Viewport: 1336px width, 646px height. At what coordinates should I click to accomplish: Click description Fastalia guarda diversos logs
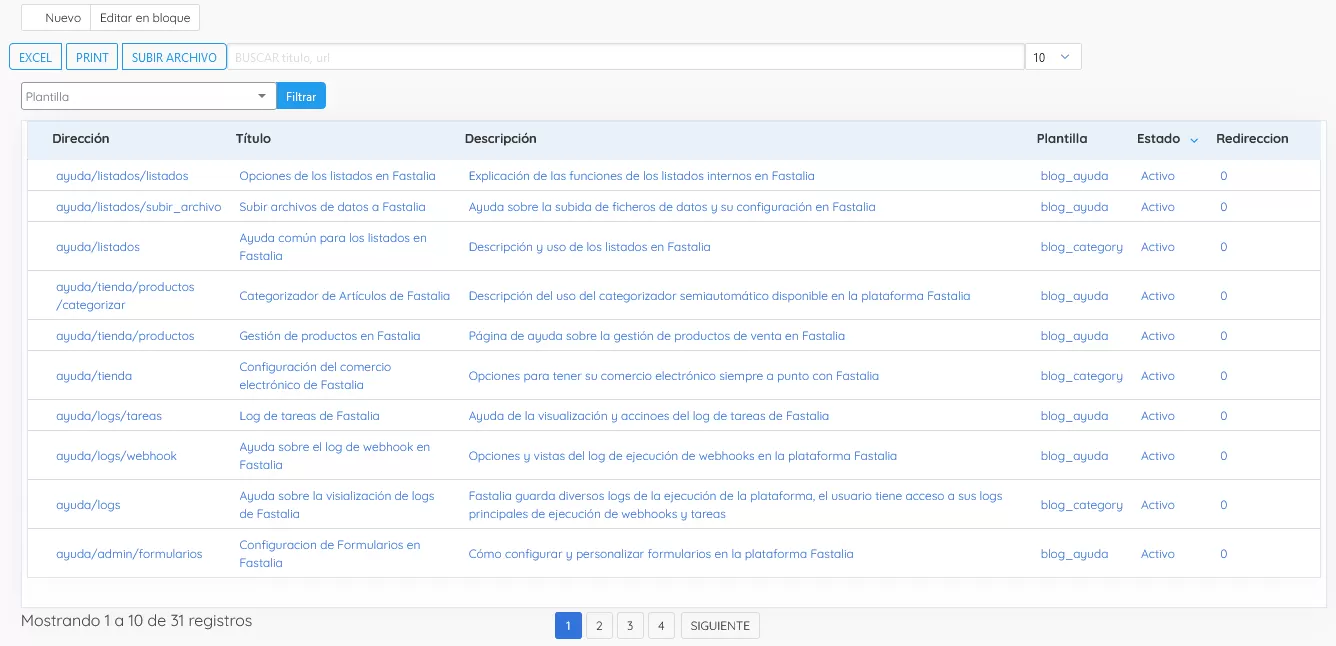point(735,505)
